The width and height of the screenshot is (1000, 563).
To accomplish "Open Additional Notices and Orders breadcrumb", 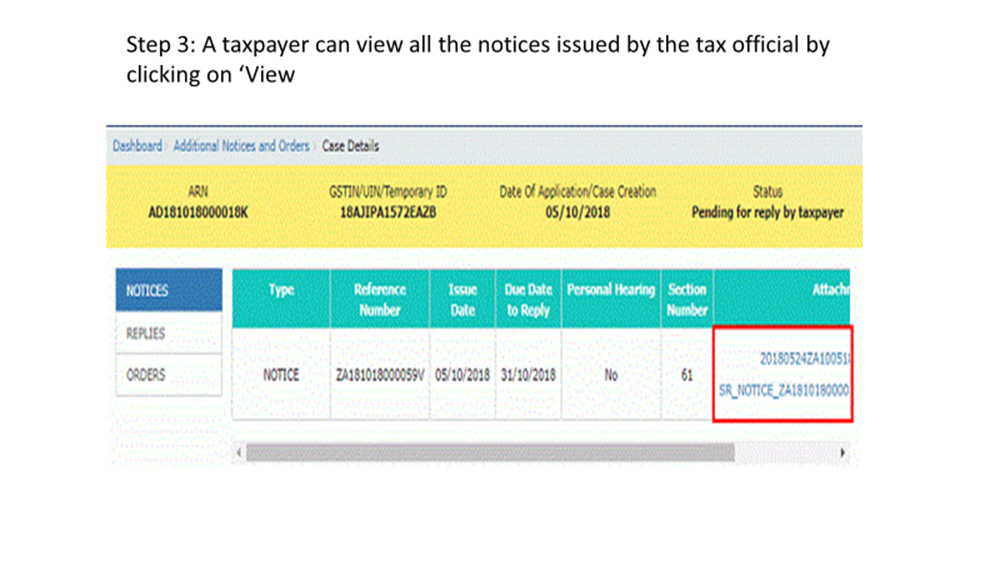I will click(x=241, y=146).
